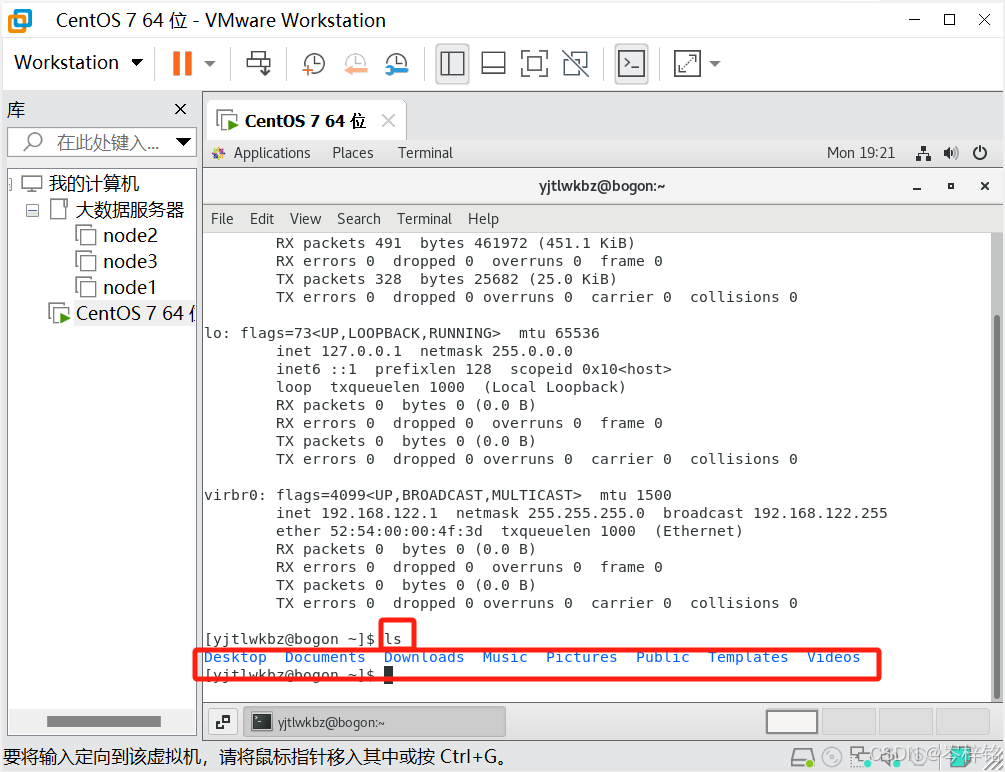Switch to Unity mode
Screen dimensions: 1005x772
(576, 63)
